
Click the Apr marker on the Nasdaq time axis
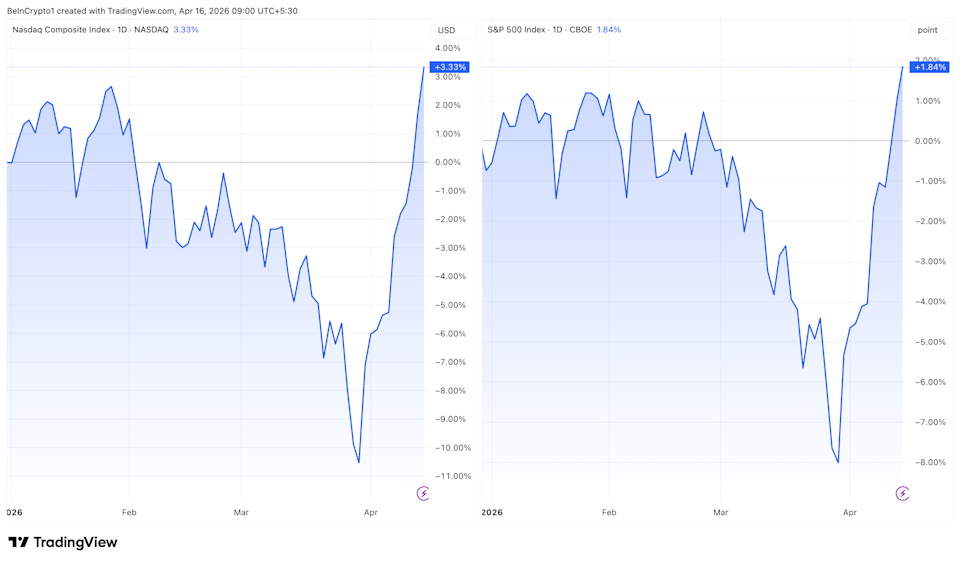369,512
